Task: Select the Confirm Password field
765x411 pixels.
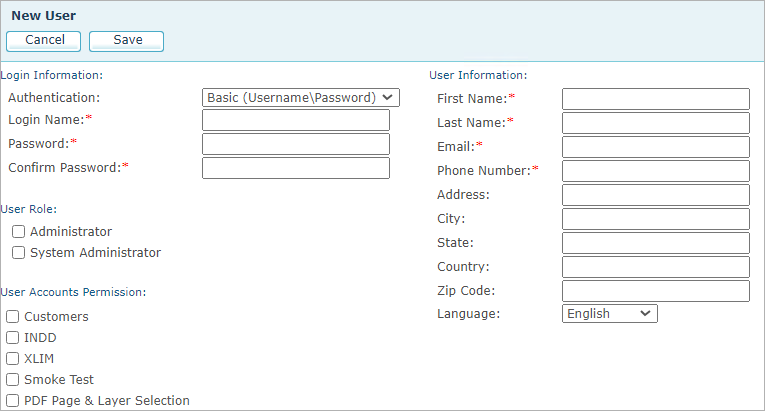Action: [x=296, y=168]
